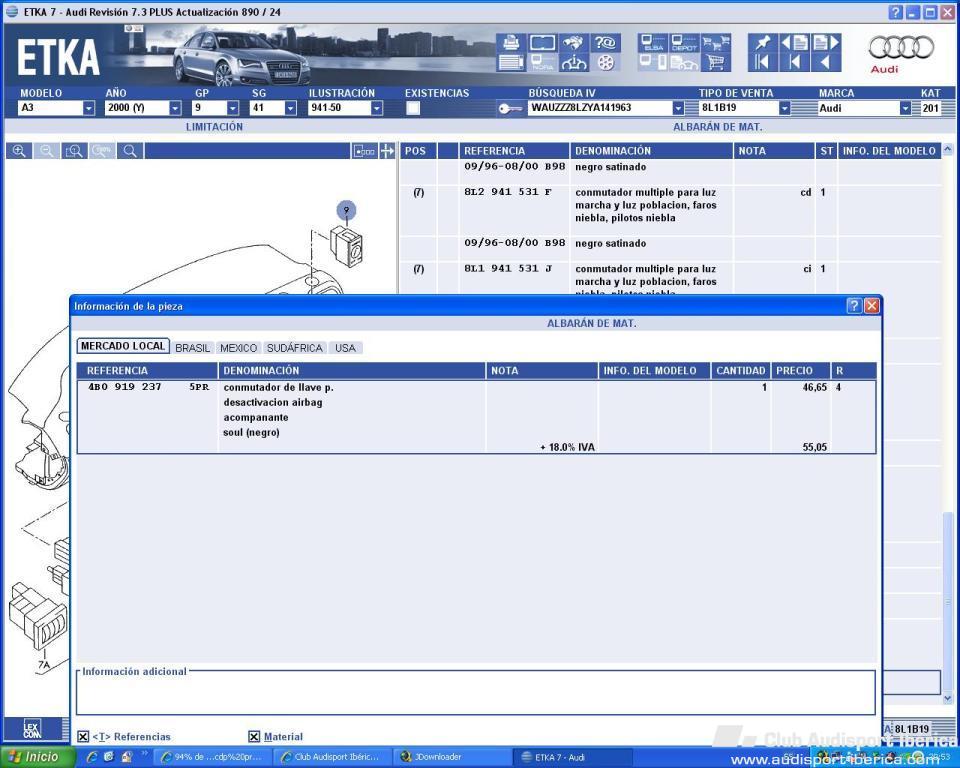Click callout 9 in the illustration

(x=347, y=210)
